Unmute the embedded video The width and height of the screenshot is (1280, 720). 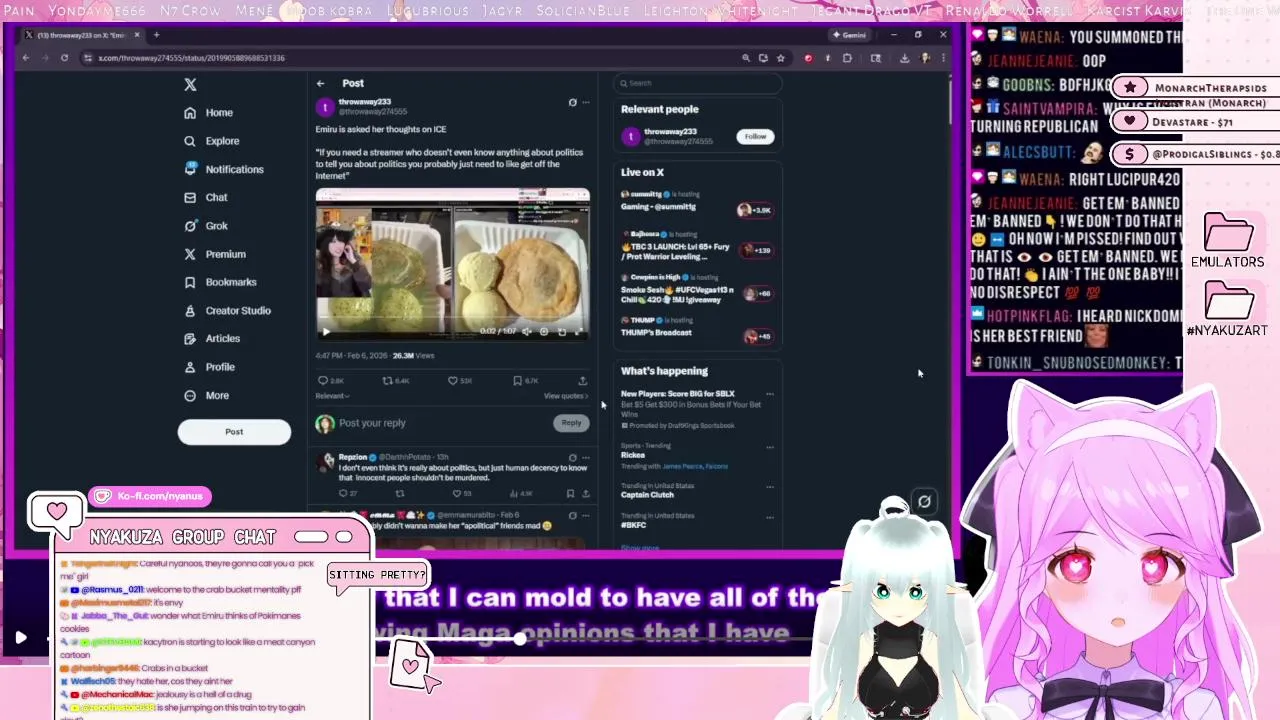pos(527,331)
